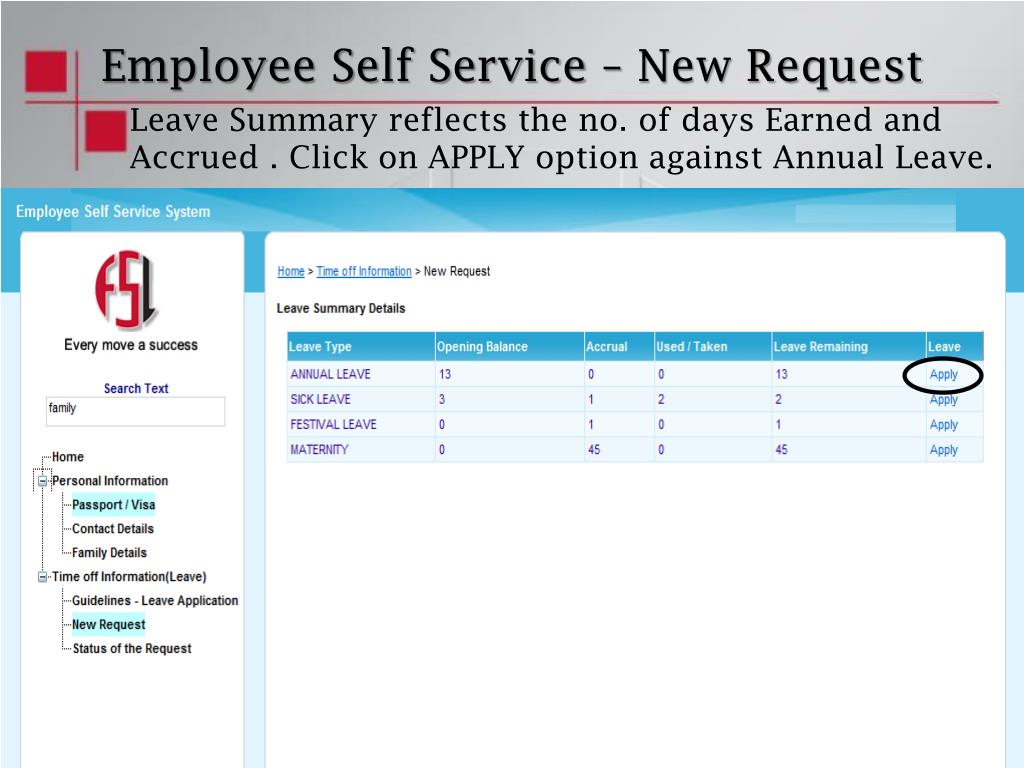Open Status of the Request
1024x768 pixels.
(132, 648)
